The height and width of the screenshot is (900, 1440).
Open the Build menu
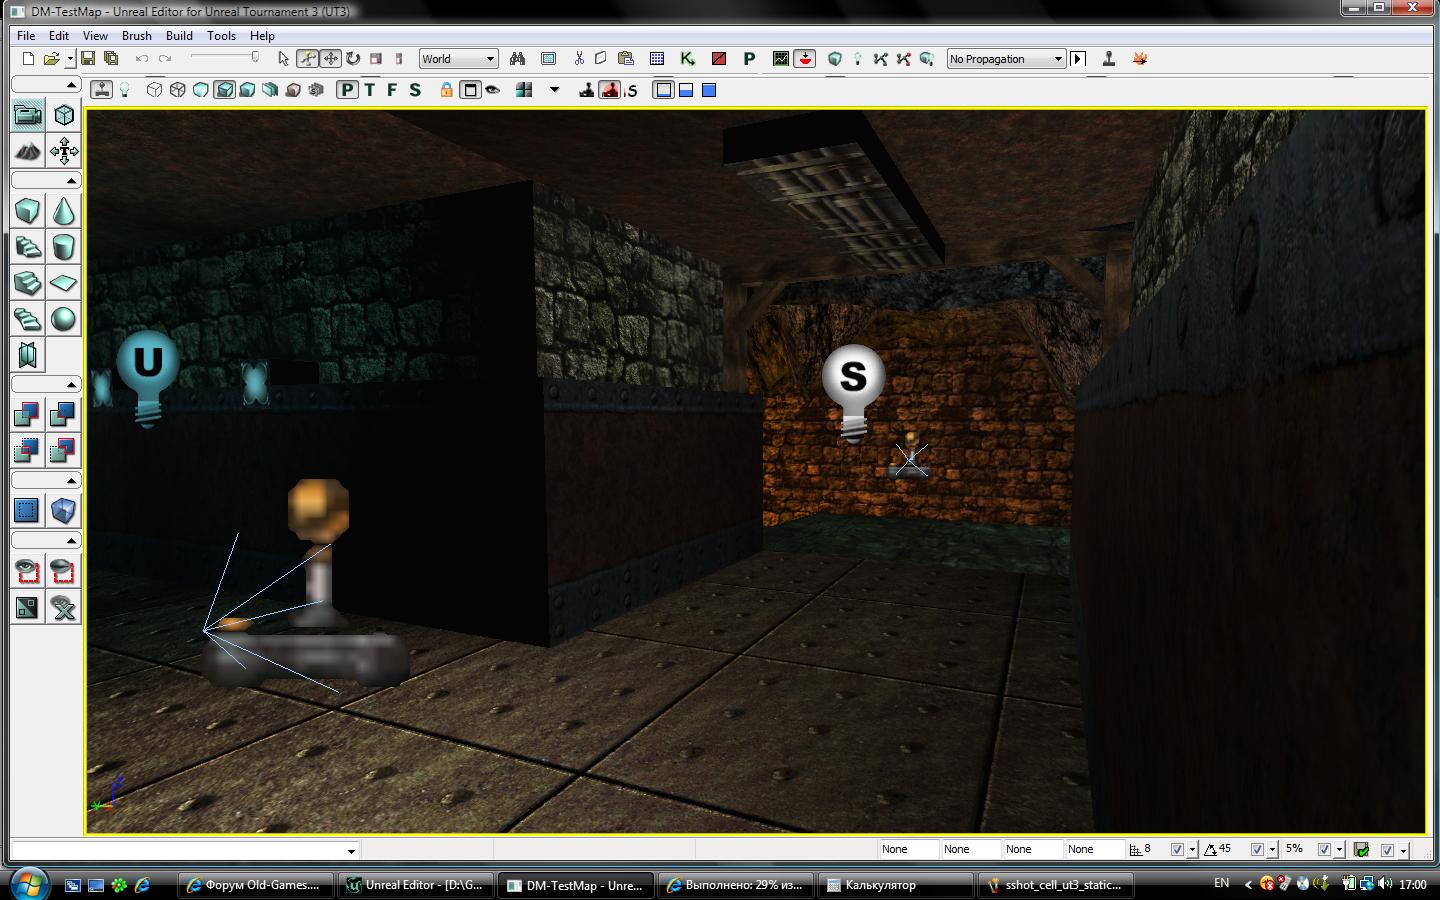[180, 35]
